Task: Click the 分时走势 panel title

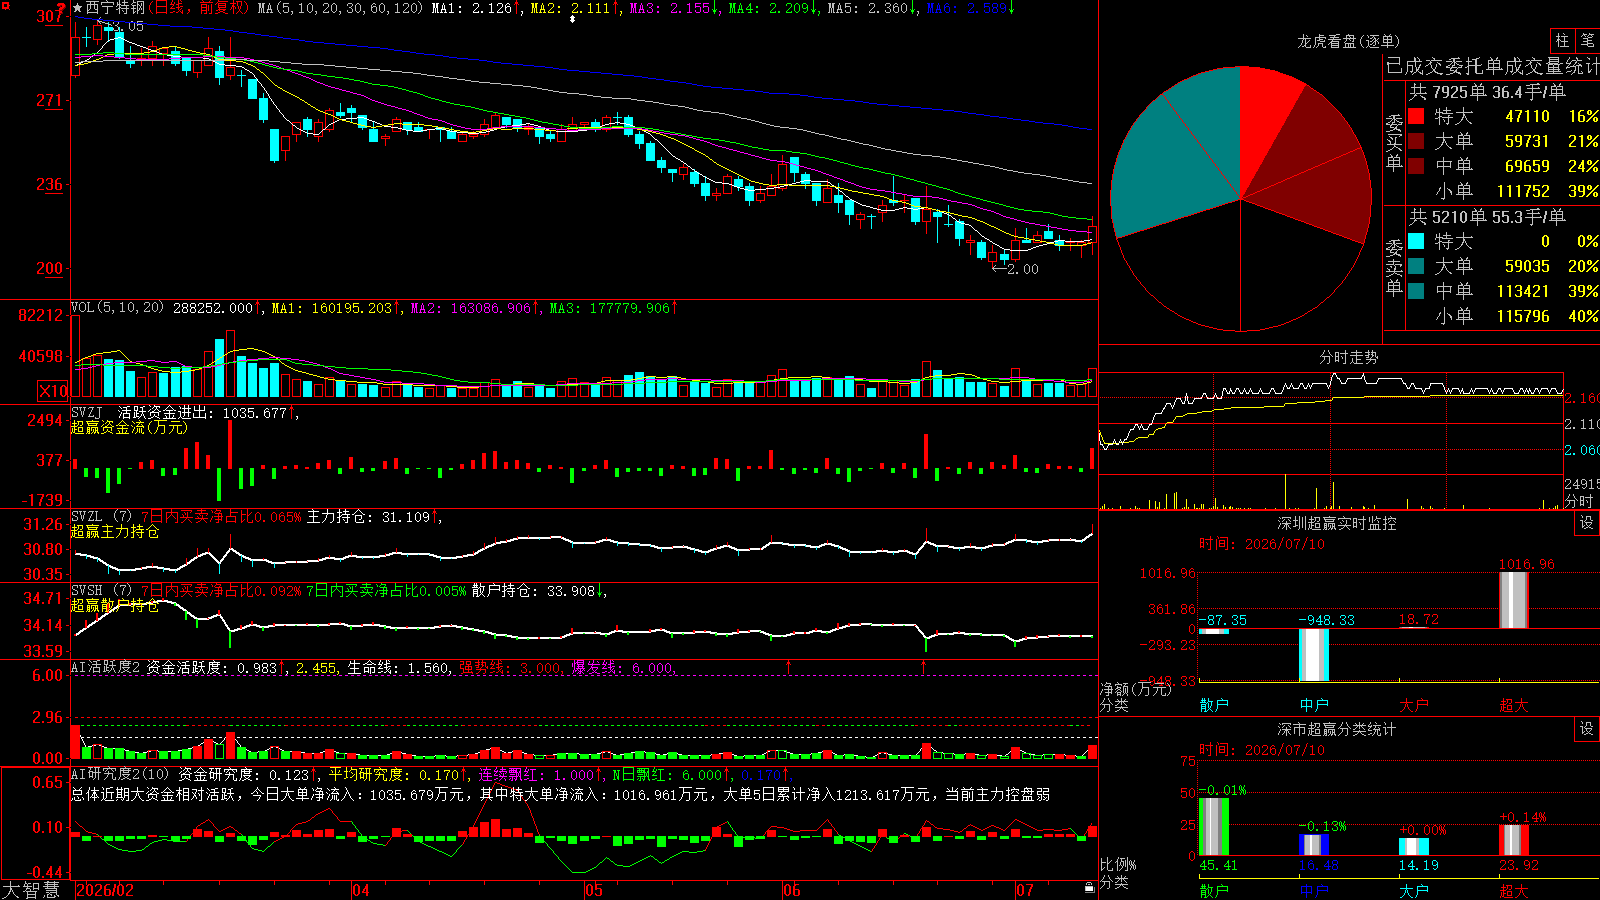Action: click(x=1348, y=357)
